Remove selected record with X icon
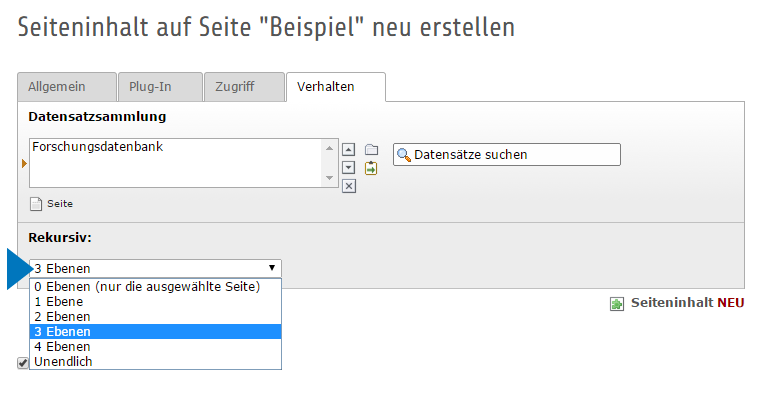The image size is (759, 414). [x=349, y=185]
